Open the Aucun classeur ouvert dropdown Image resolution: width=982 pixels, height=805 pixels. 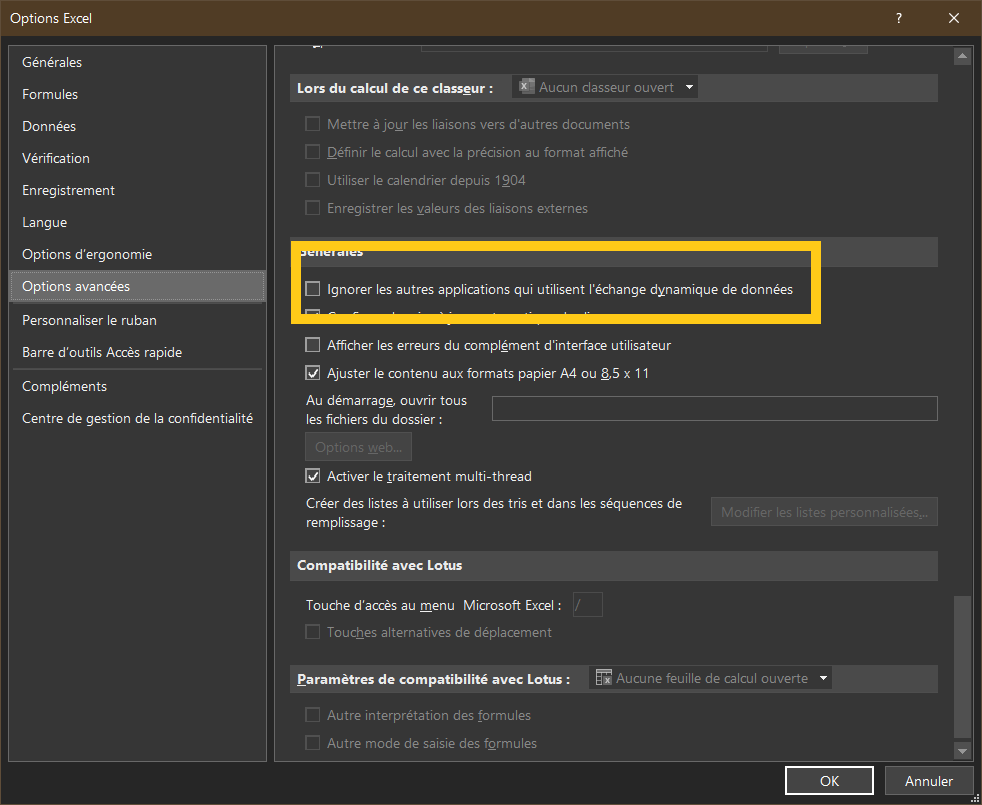coord(605,87)
